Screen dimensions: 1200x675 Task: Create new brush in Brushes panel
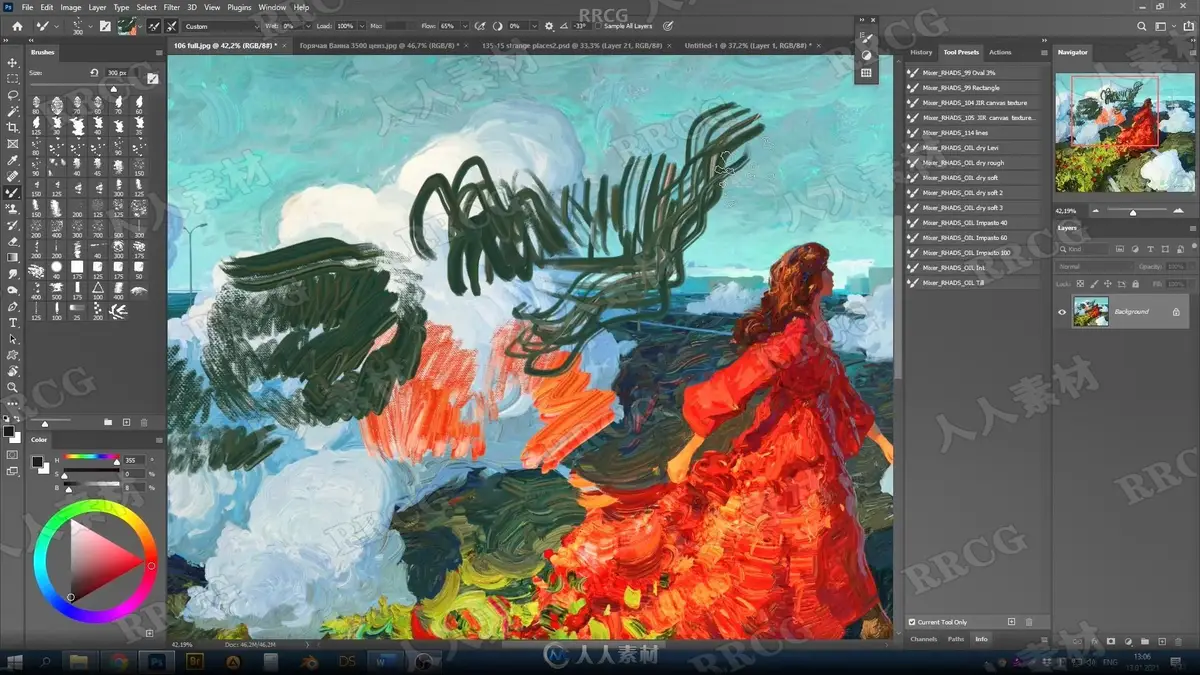pos(127,423)
